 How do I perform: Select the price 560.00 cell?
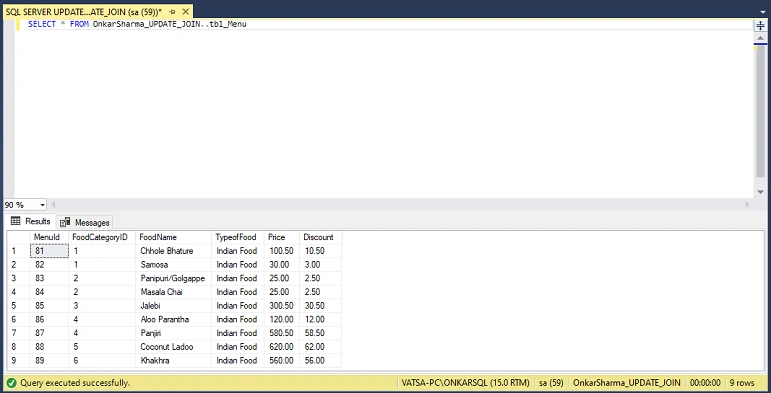[282, 361]
